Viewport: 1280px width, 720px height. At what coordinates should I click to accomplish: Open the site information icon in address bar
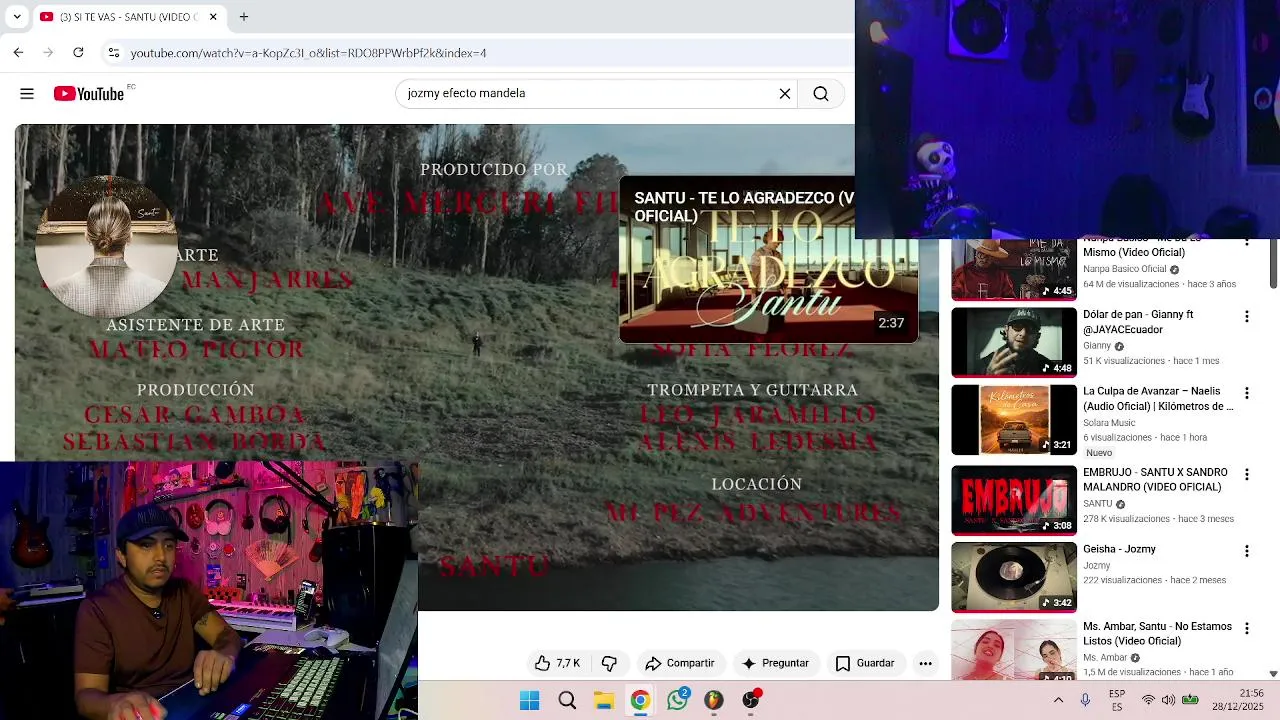pyautogui.click(x=113, y=53)
